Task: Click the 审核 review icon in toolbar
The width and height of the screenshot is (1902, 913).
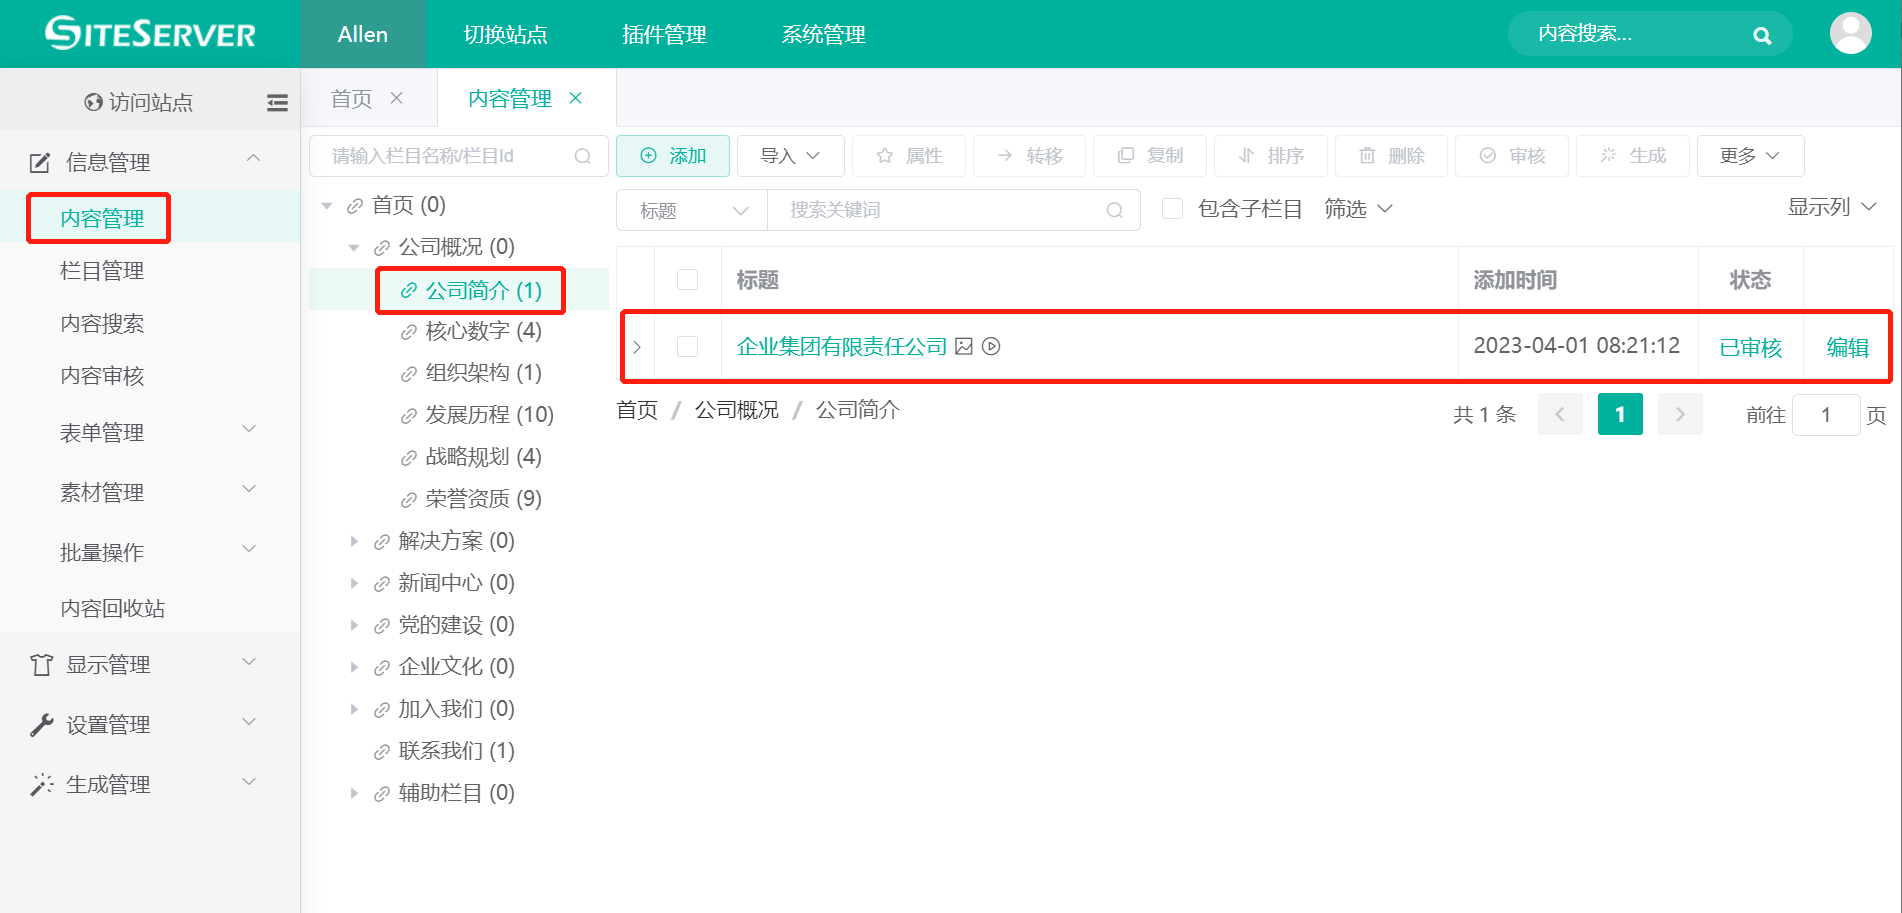Action: (x=1511, y=155)
